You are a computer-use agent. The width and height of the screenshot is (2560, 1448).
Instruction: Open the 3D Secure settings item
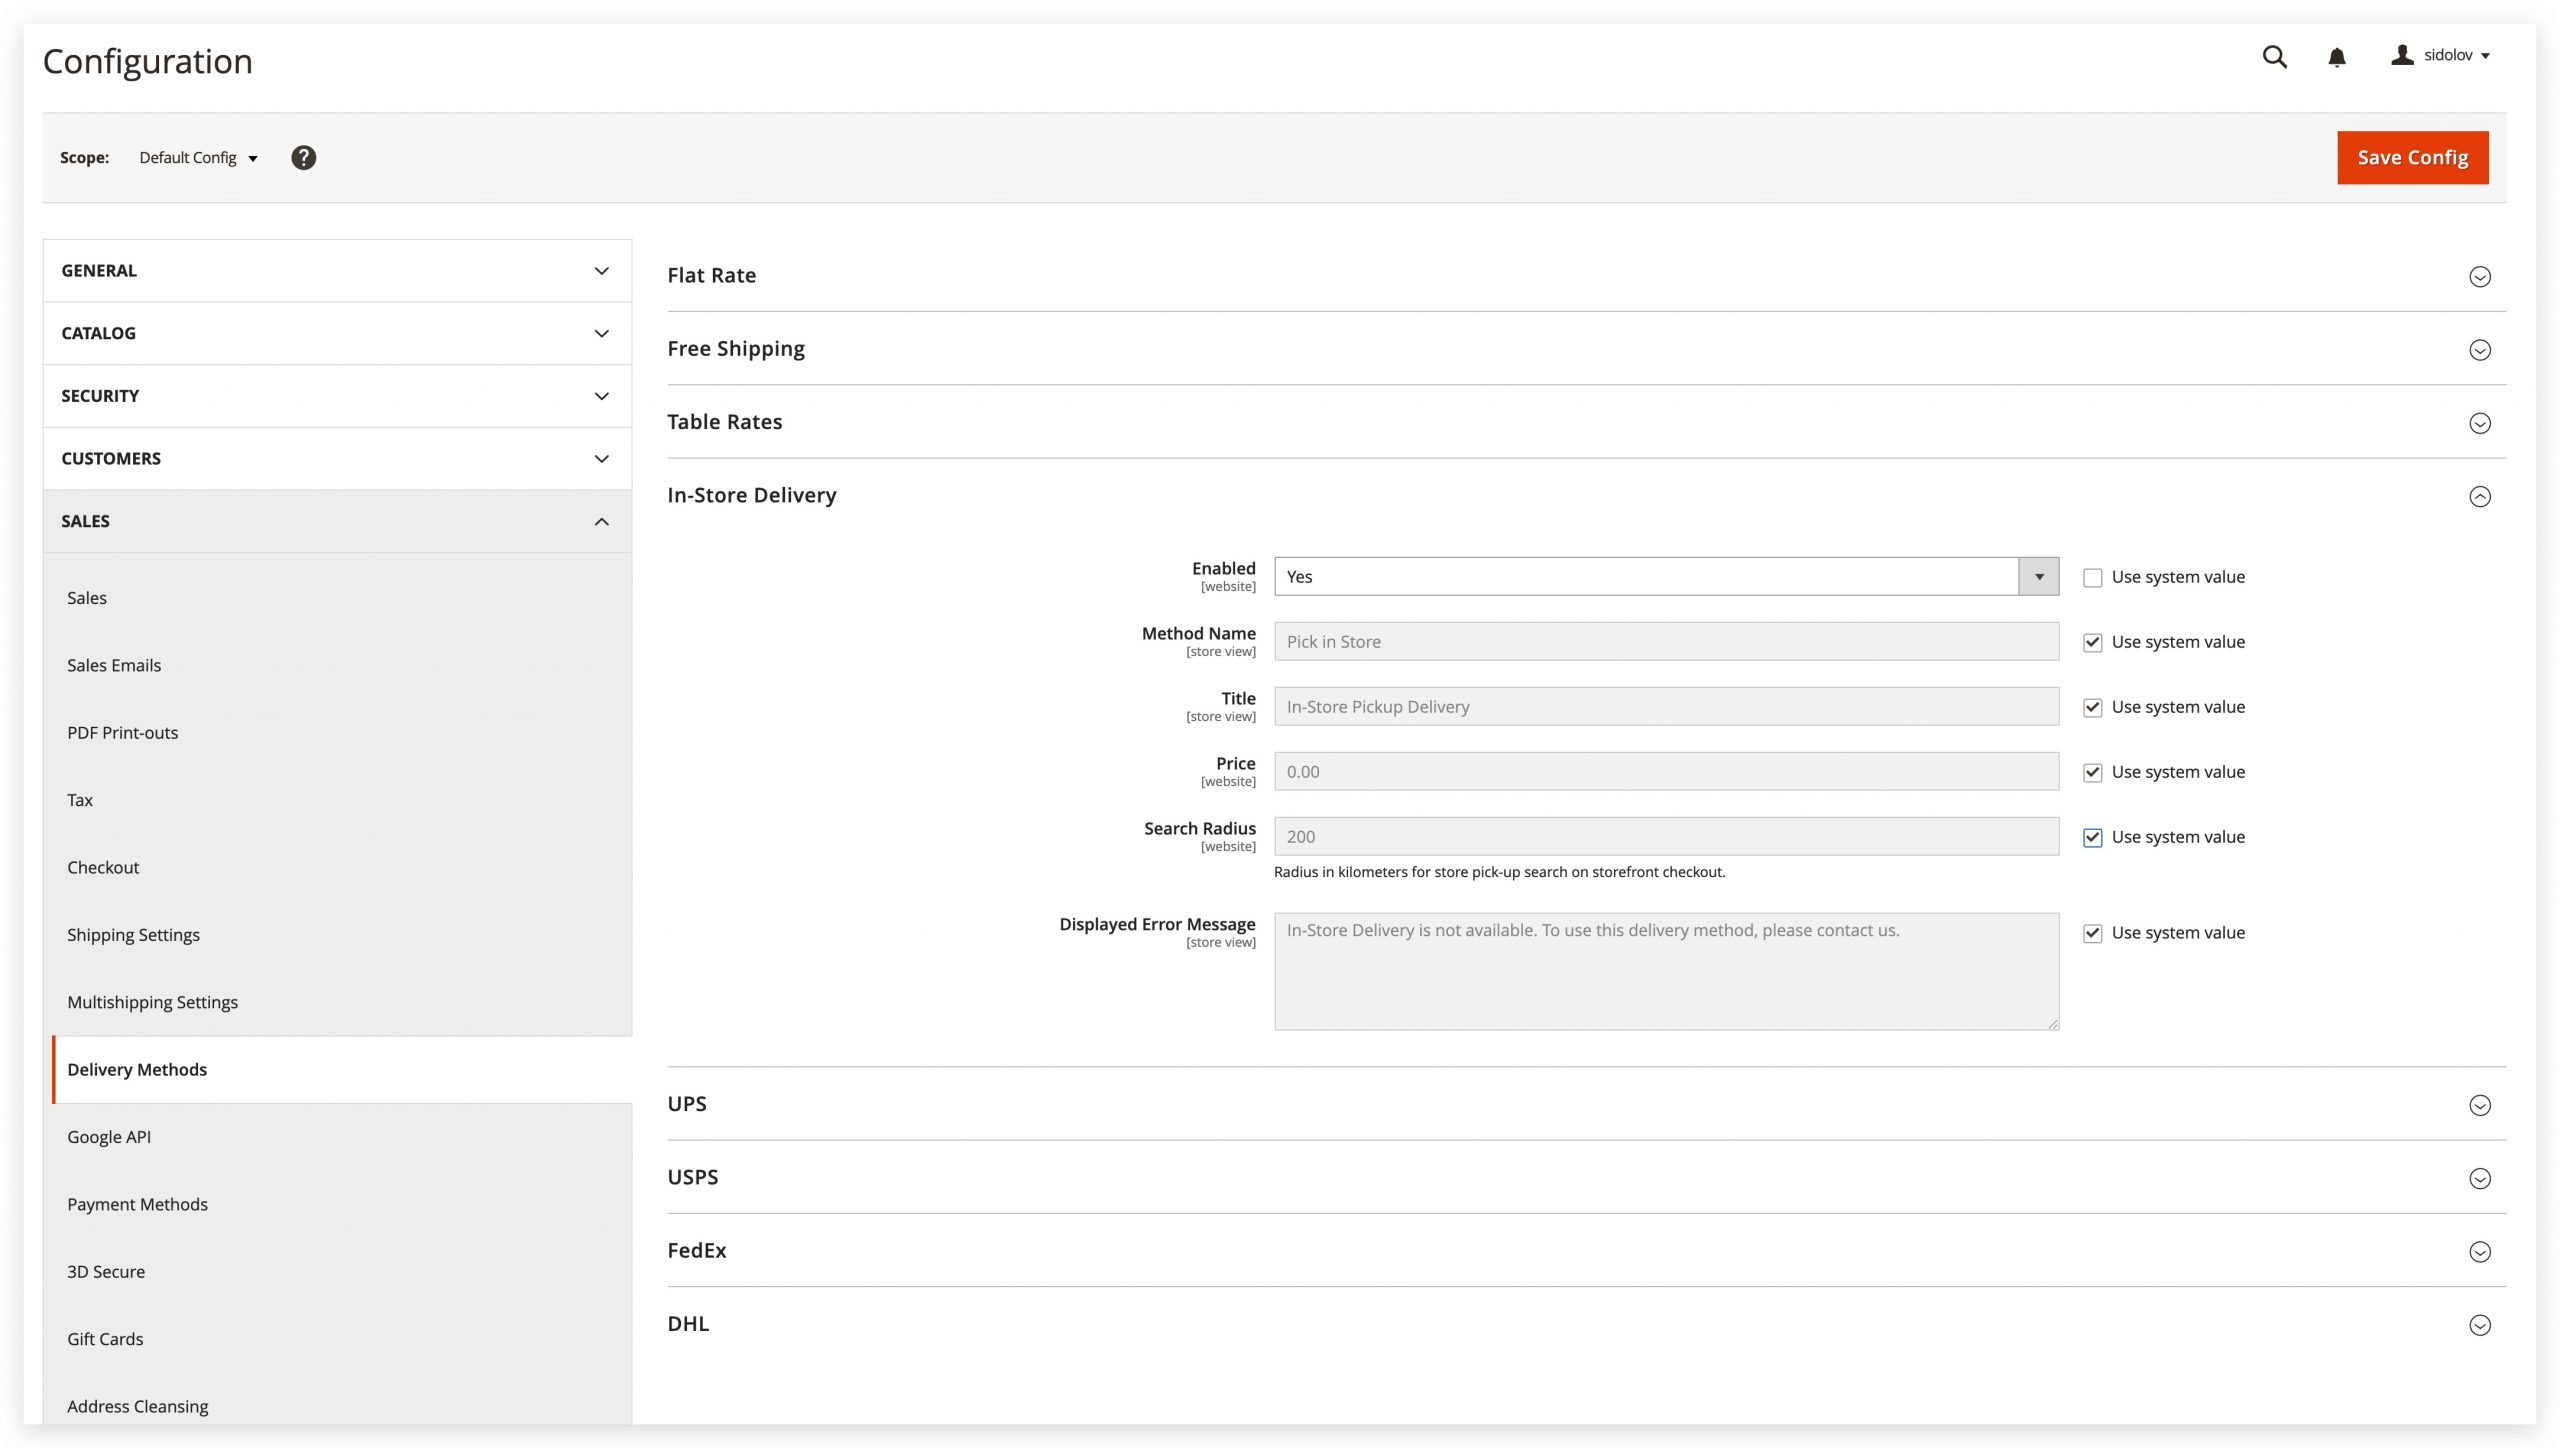[x=106, y=1272]
